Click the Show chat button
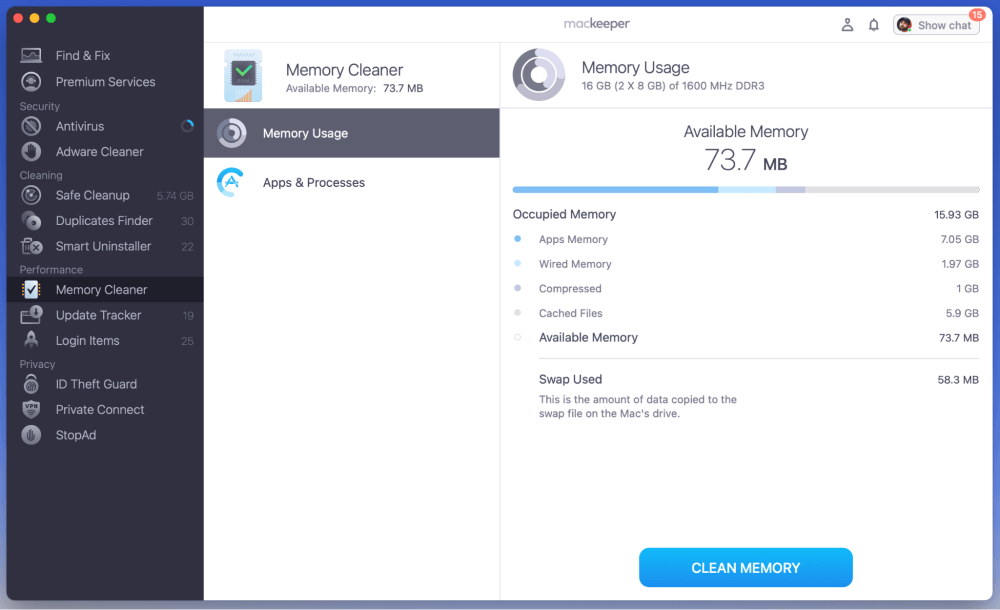The height and width of the screenshot is (610, 1000). point(936,25)
